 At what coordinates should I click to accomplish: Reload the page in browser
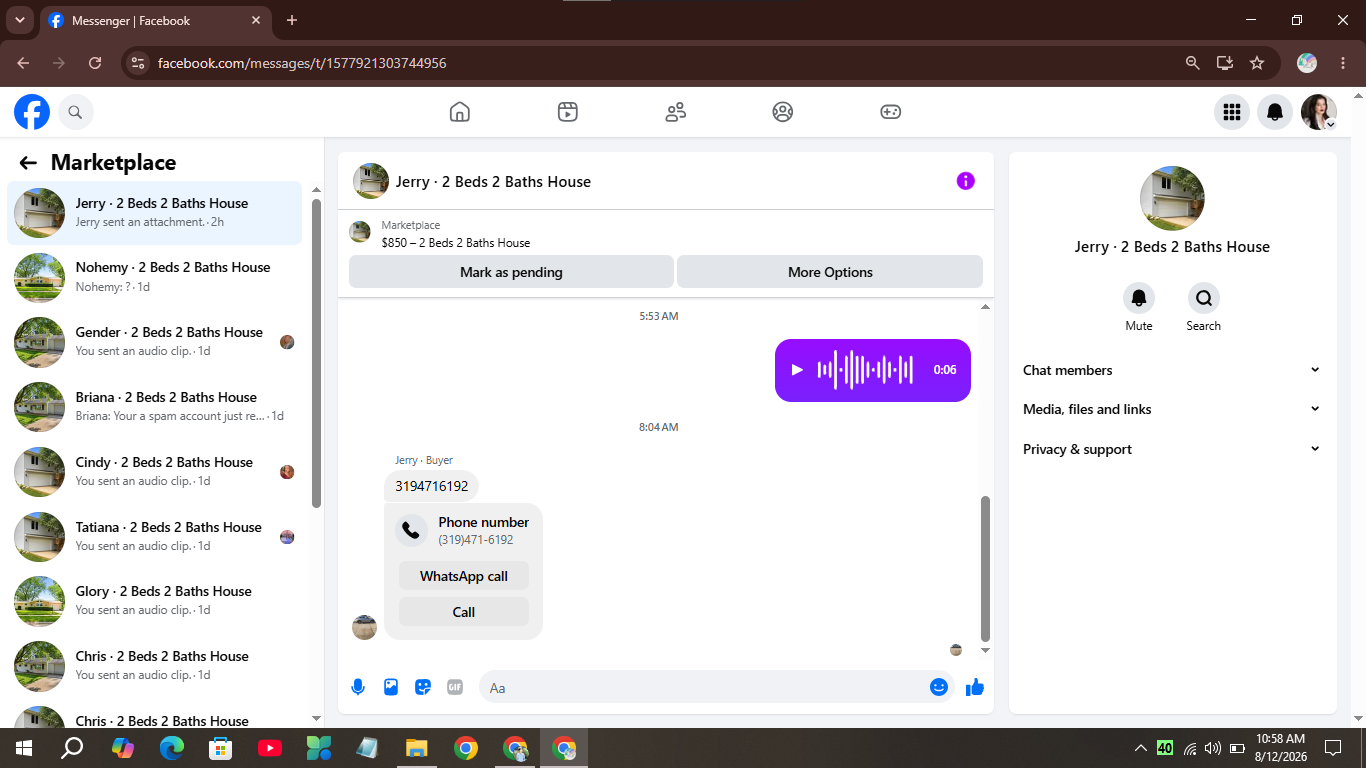point(95,63)
